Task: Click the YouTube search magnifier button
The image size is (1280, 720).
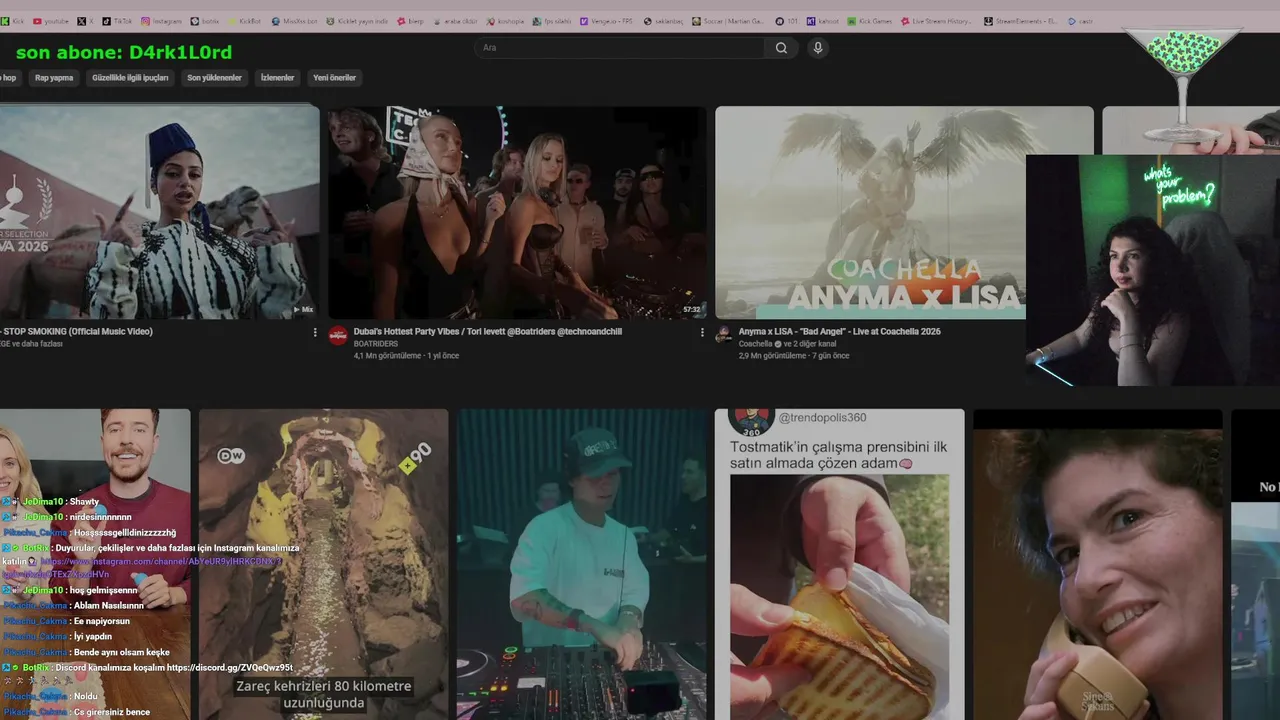Action: (781, 47)
